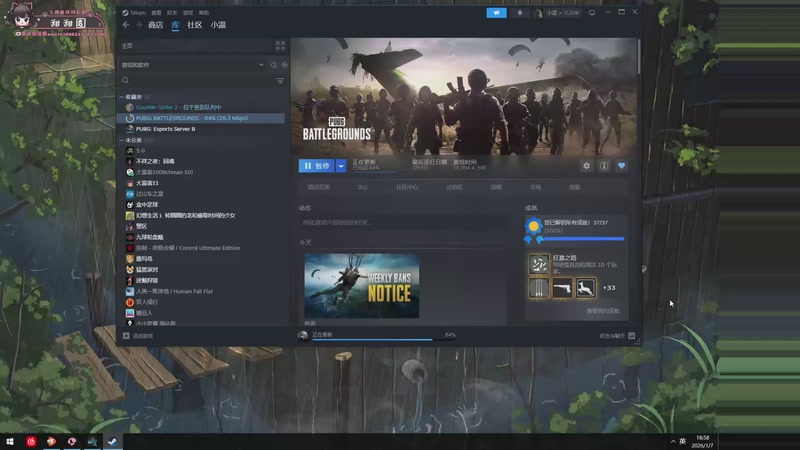Select 大富翁11 in library
Viewport: 800px width, 450px height.
tap(202, 183)
